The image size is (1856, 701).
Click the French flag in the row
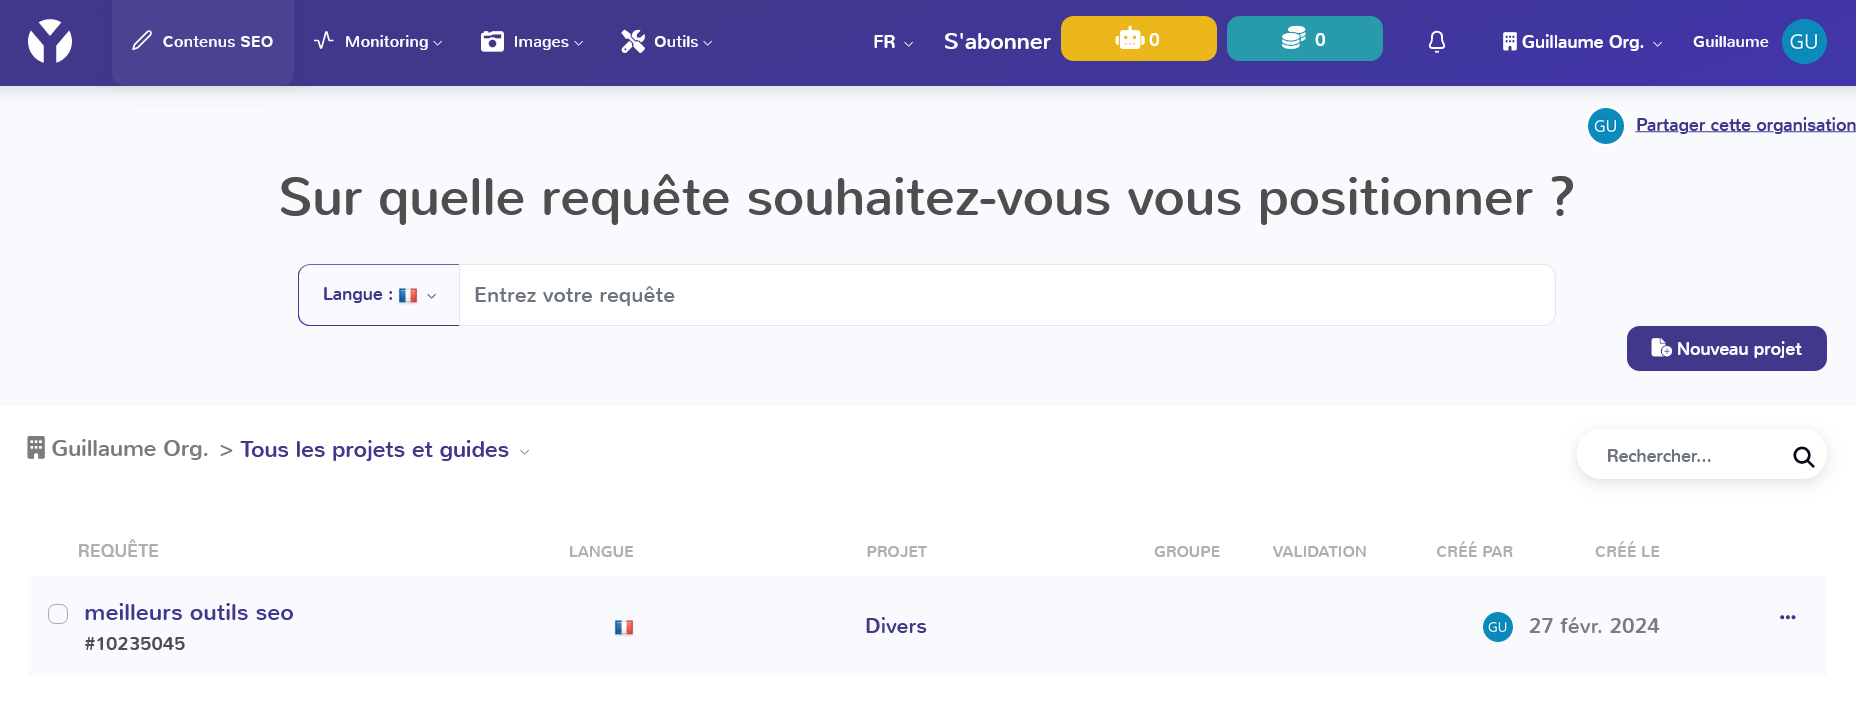pos(624,627)
